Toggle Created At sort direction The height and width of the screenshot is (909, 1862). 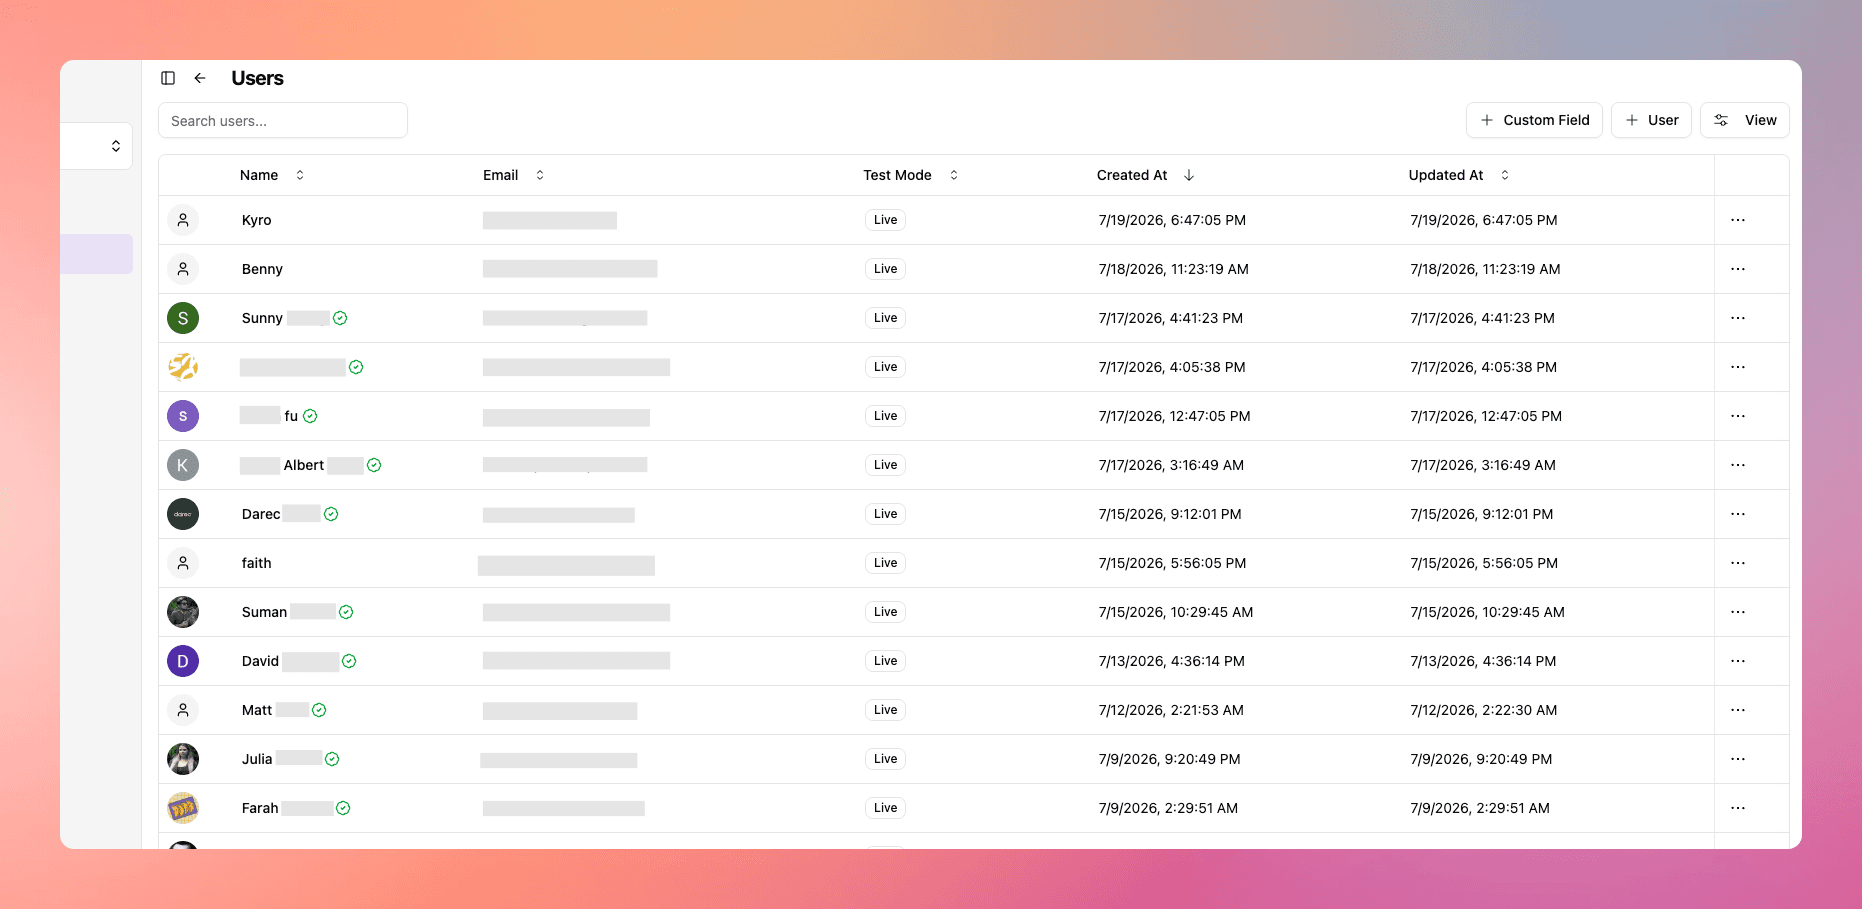[1145, 175]
